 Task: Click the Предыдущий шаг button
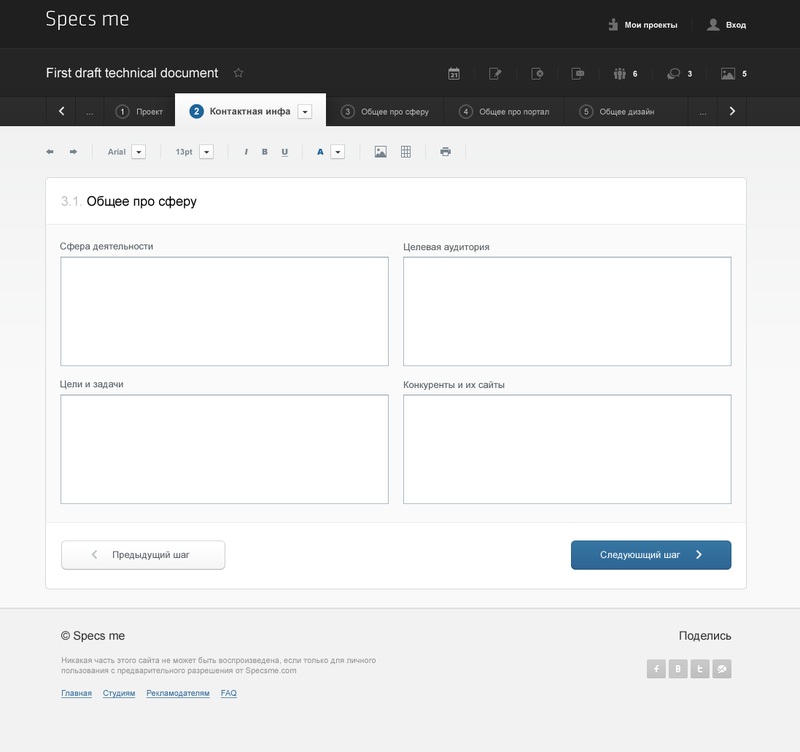pos(143,555)
